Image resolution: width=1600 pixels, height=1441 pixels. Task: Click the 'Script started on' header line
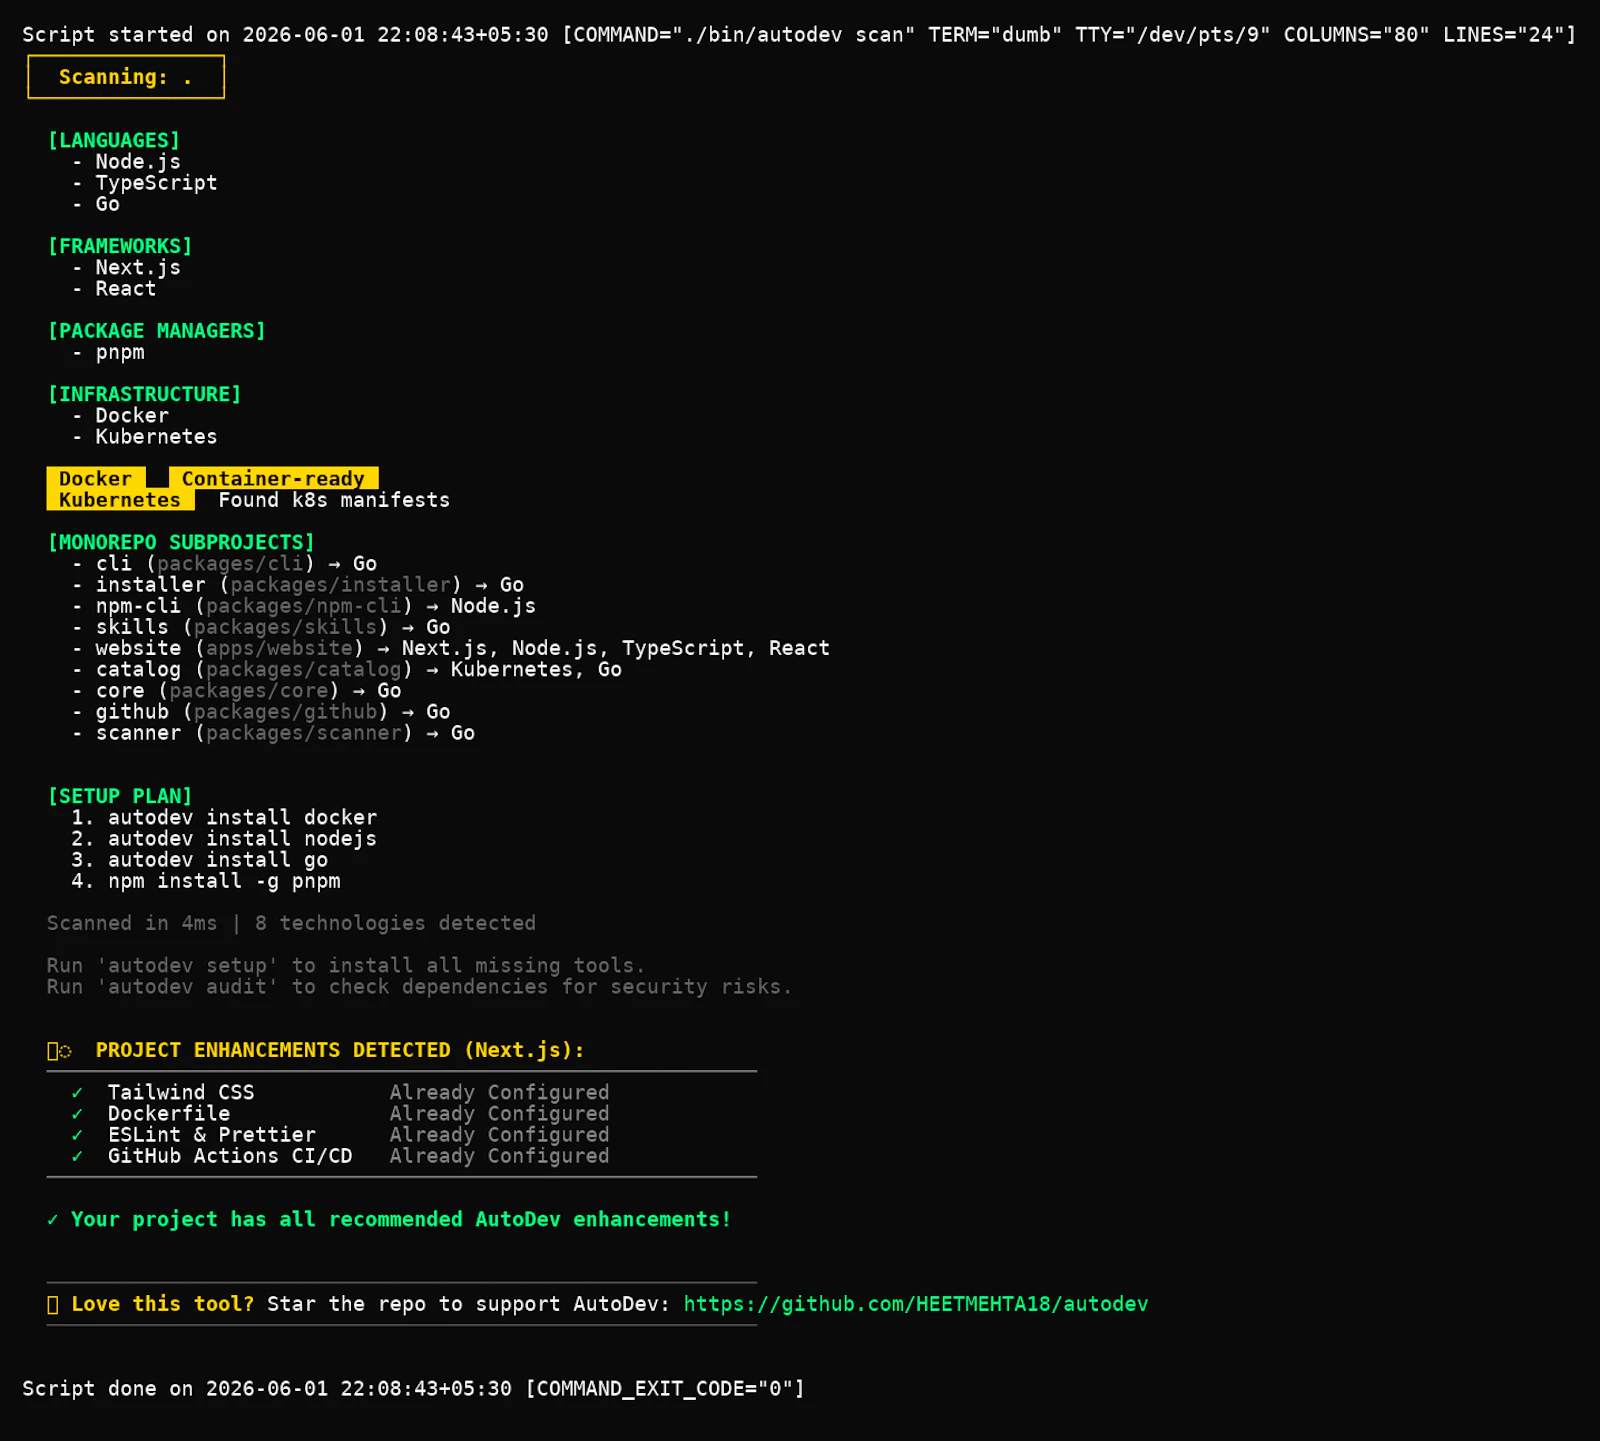point(799,35)
